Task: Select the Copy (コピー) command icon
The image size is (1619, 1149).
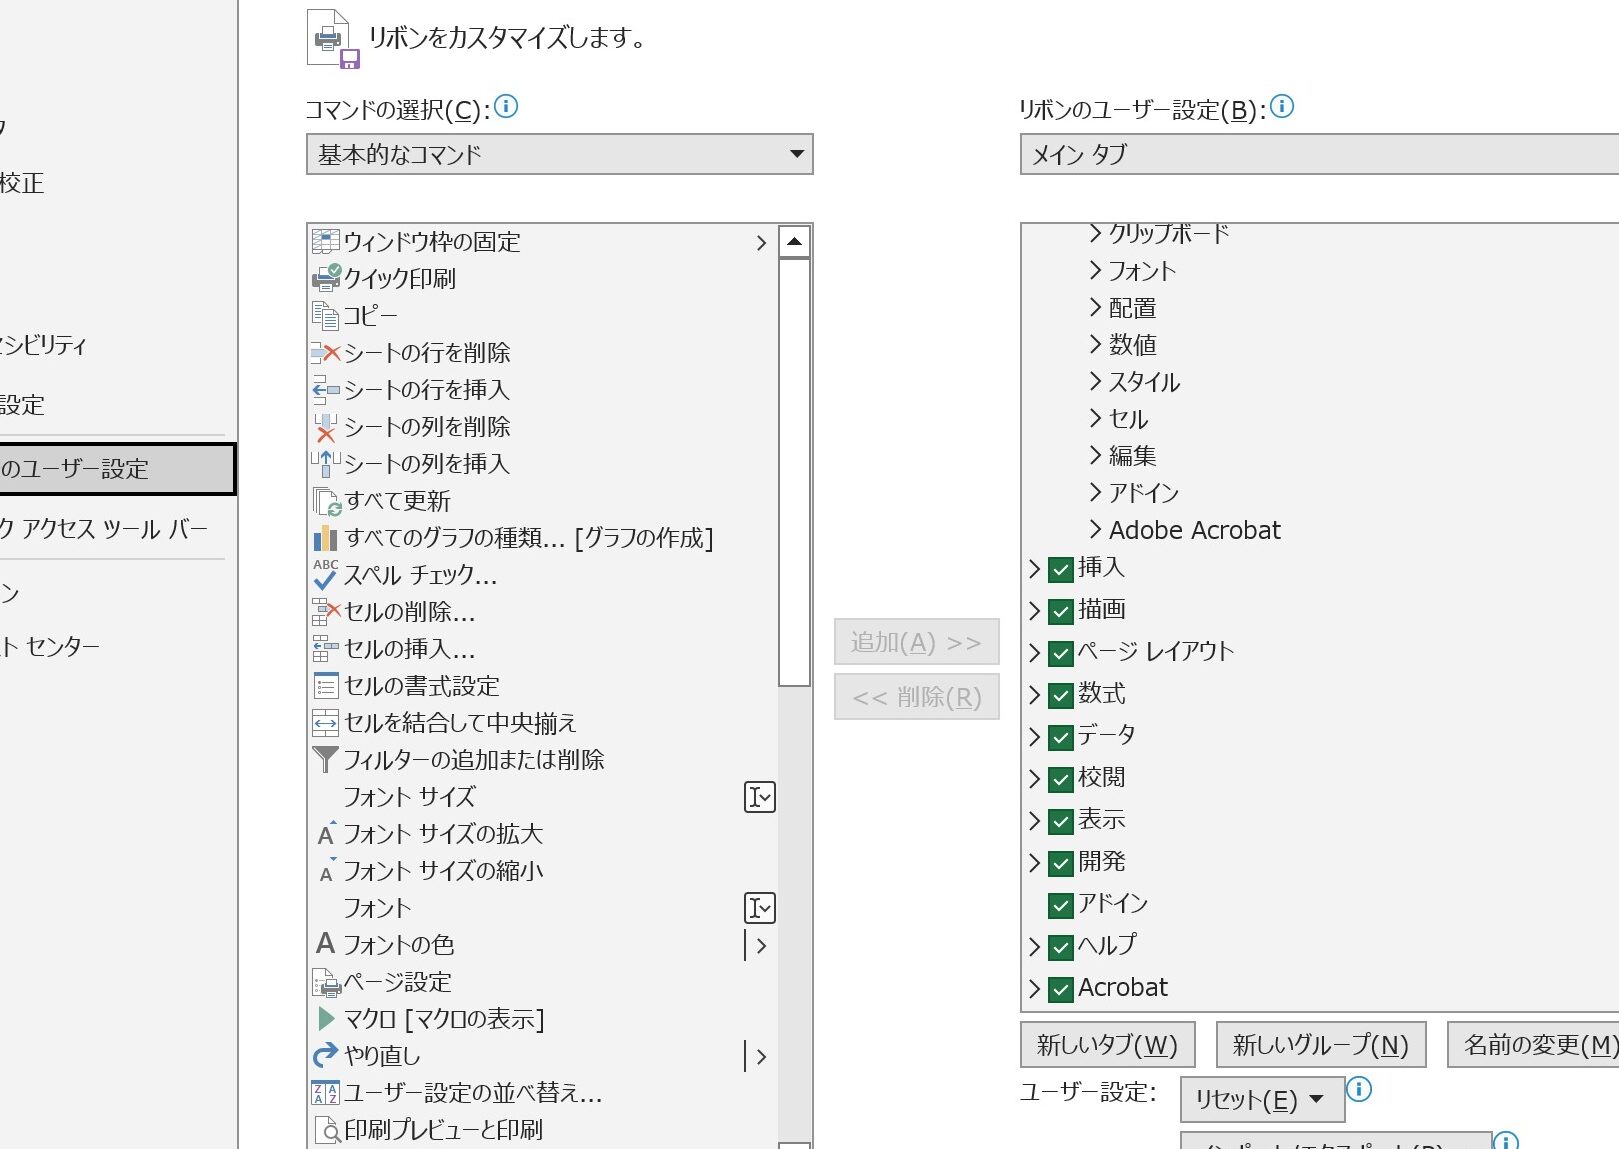Action: (326, 315)
